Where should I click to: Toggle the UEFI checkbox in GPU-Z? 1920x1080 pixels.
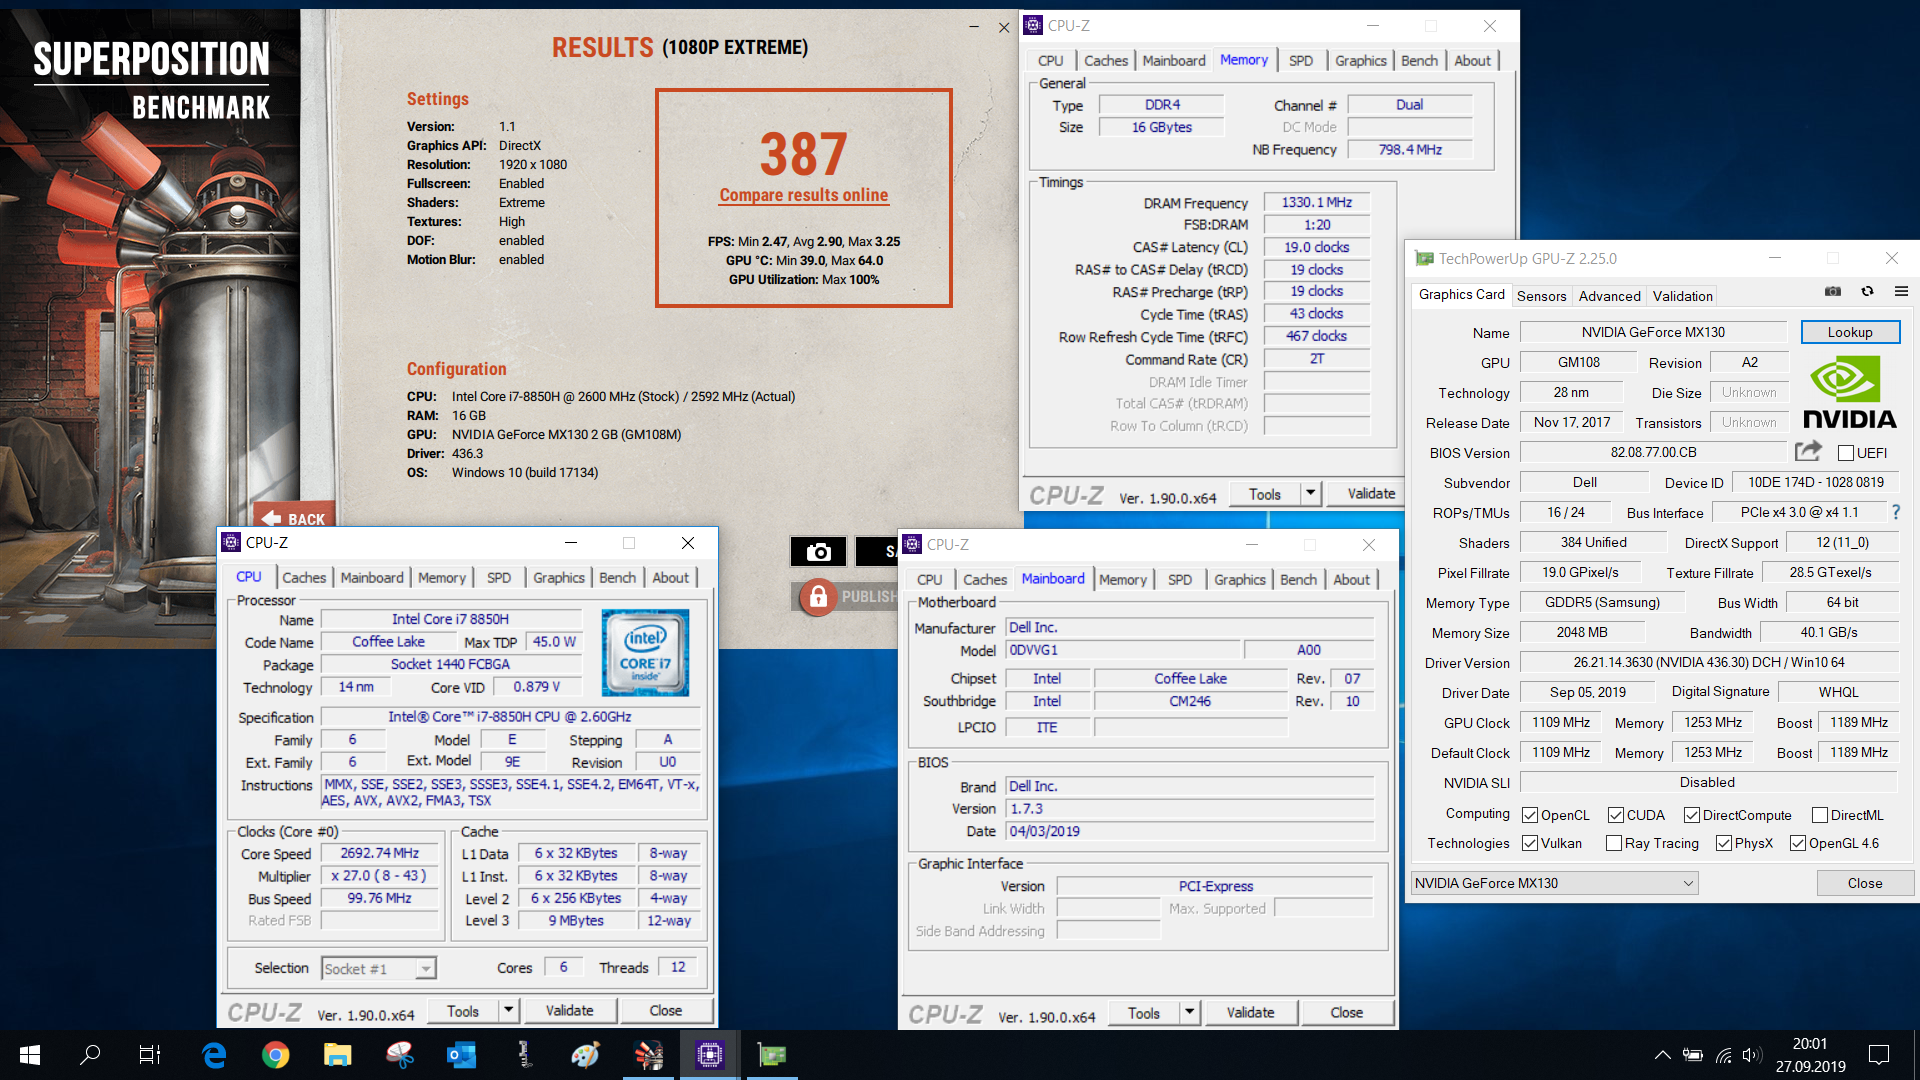1846,453
